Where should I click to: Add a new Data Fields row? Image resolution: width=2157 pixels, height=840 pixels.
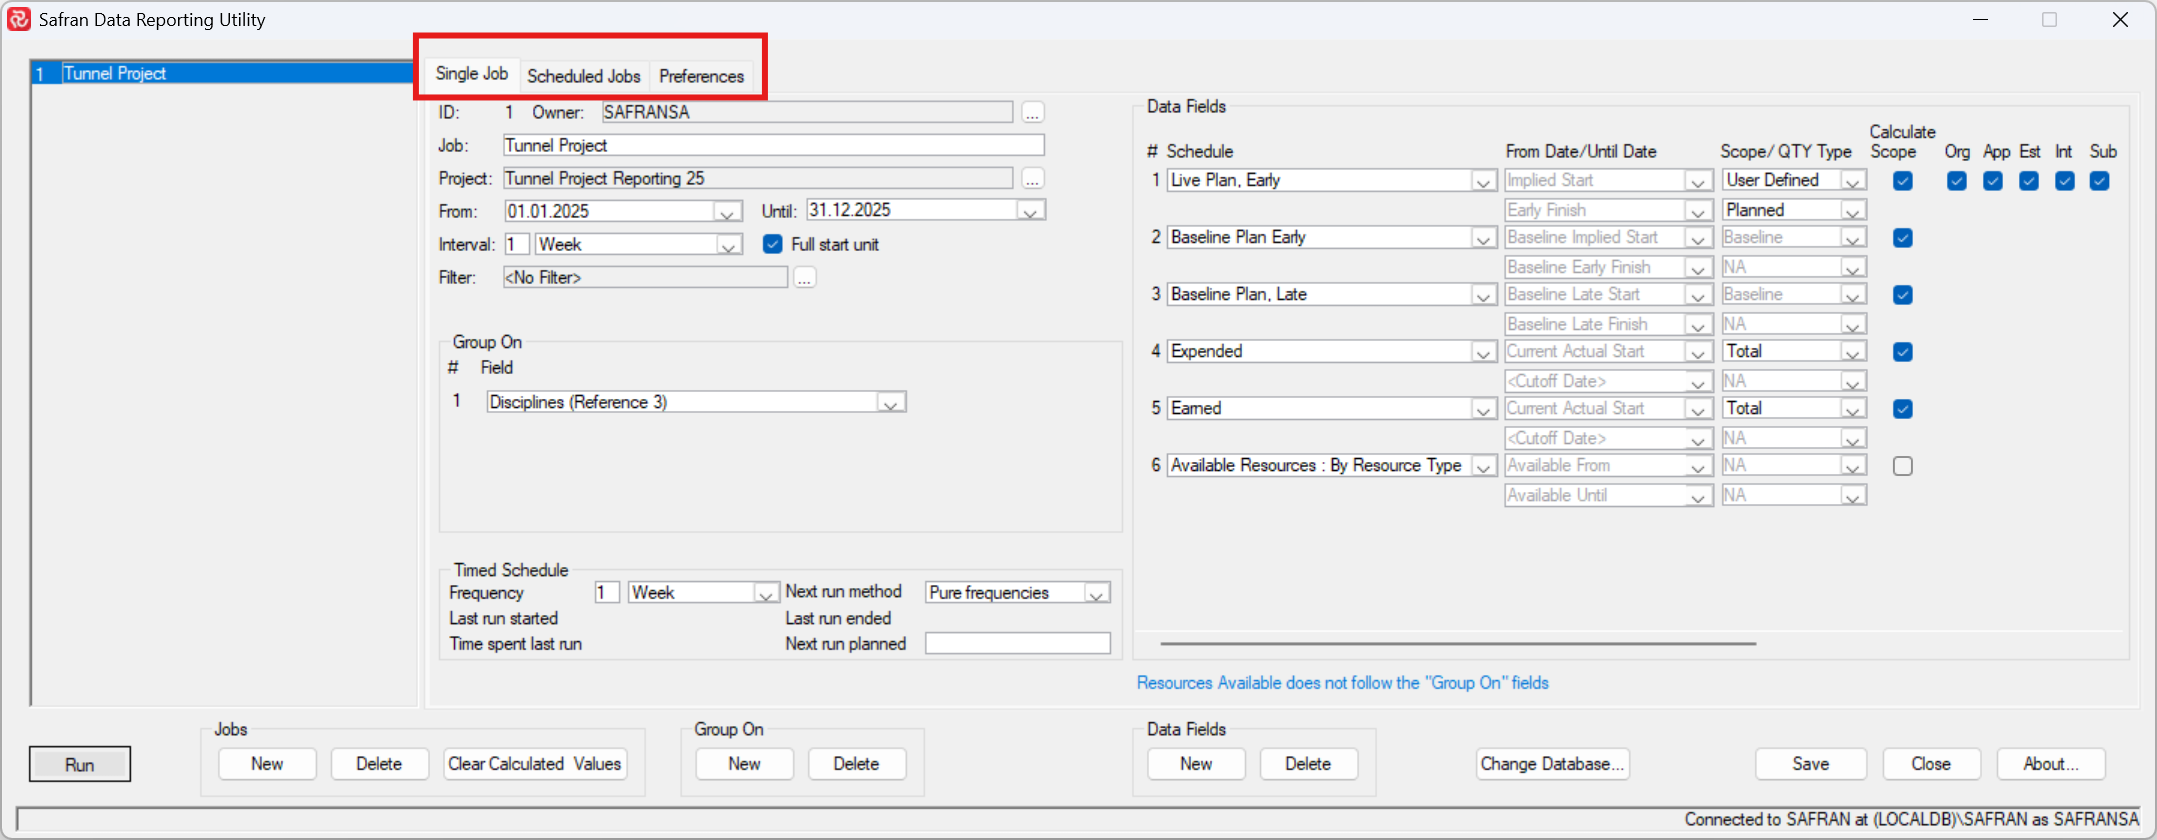click(1196, 764)
